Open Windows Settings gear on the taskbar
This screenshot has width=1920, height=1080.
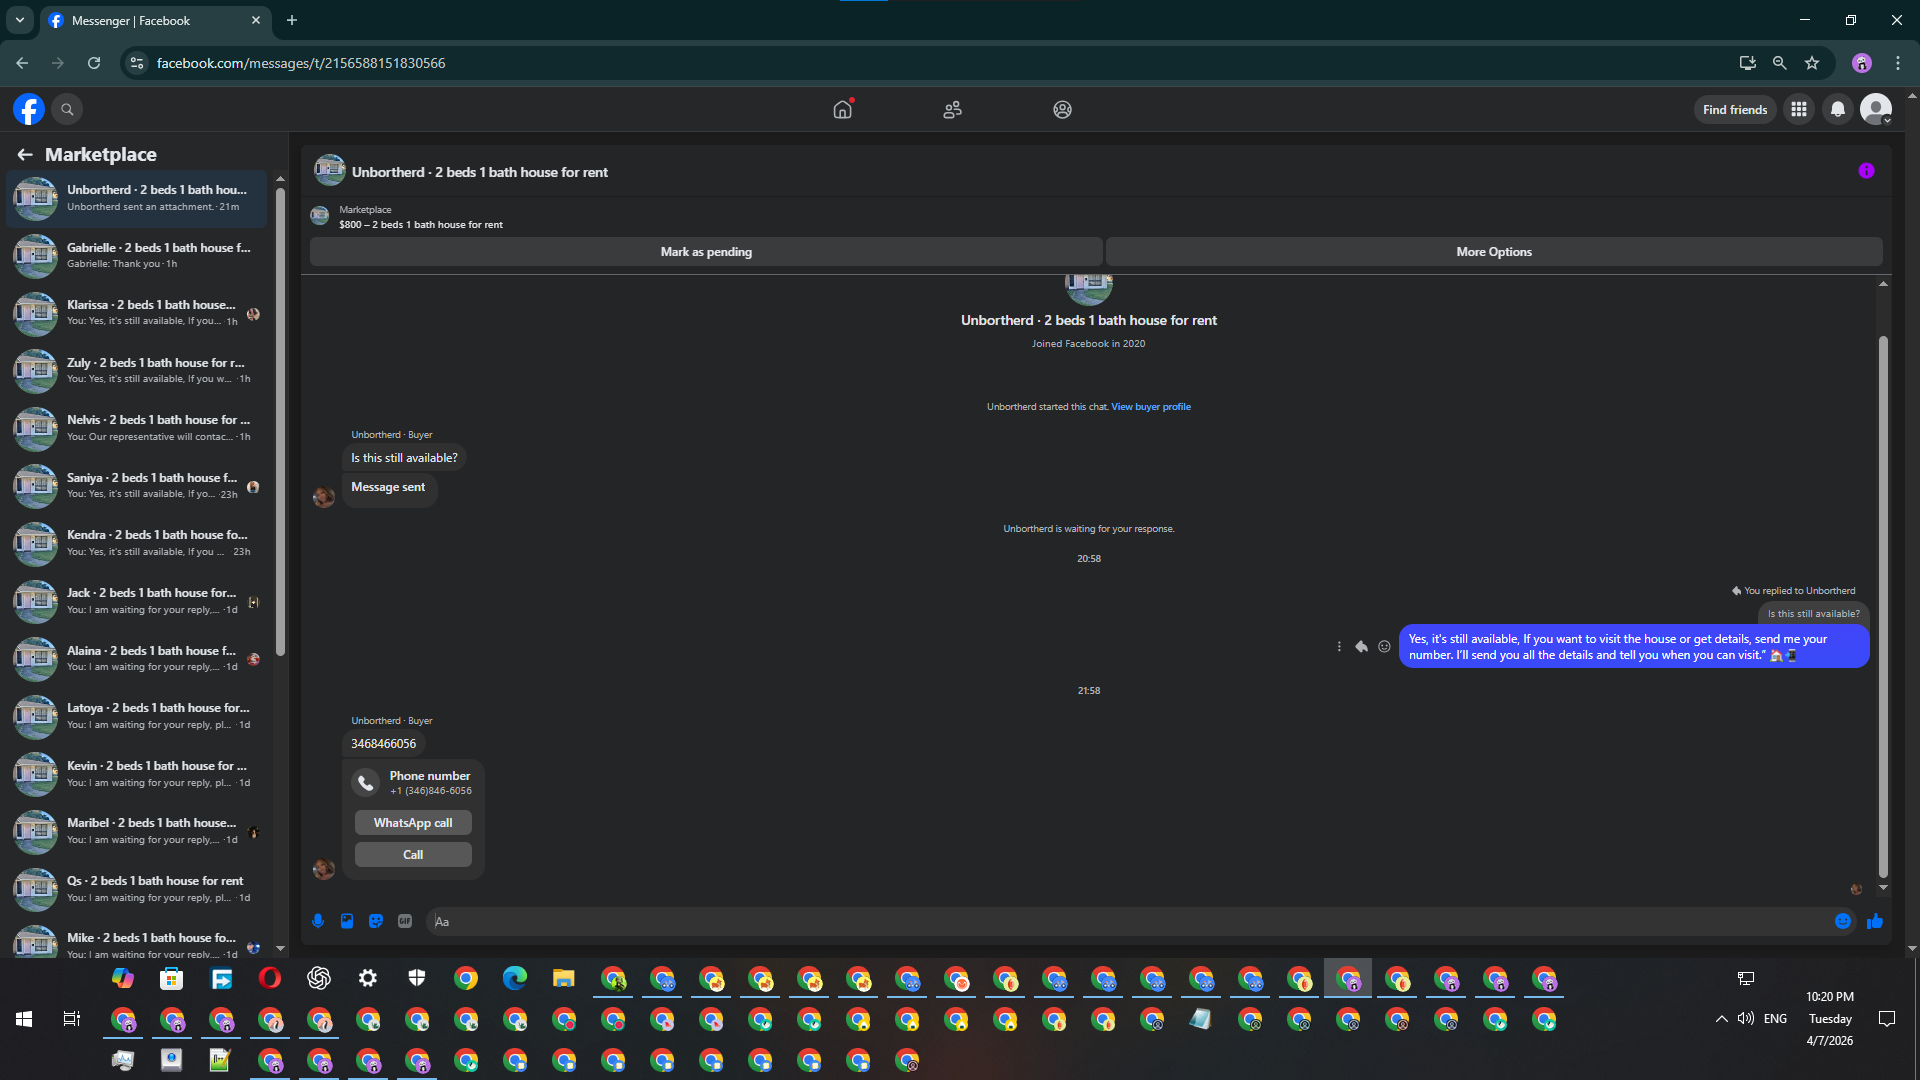(x=368, y=978)
